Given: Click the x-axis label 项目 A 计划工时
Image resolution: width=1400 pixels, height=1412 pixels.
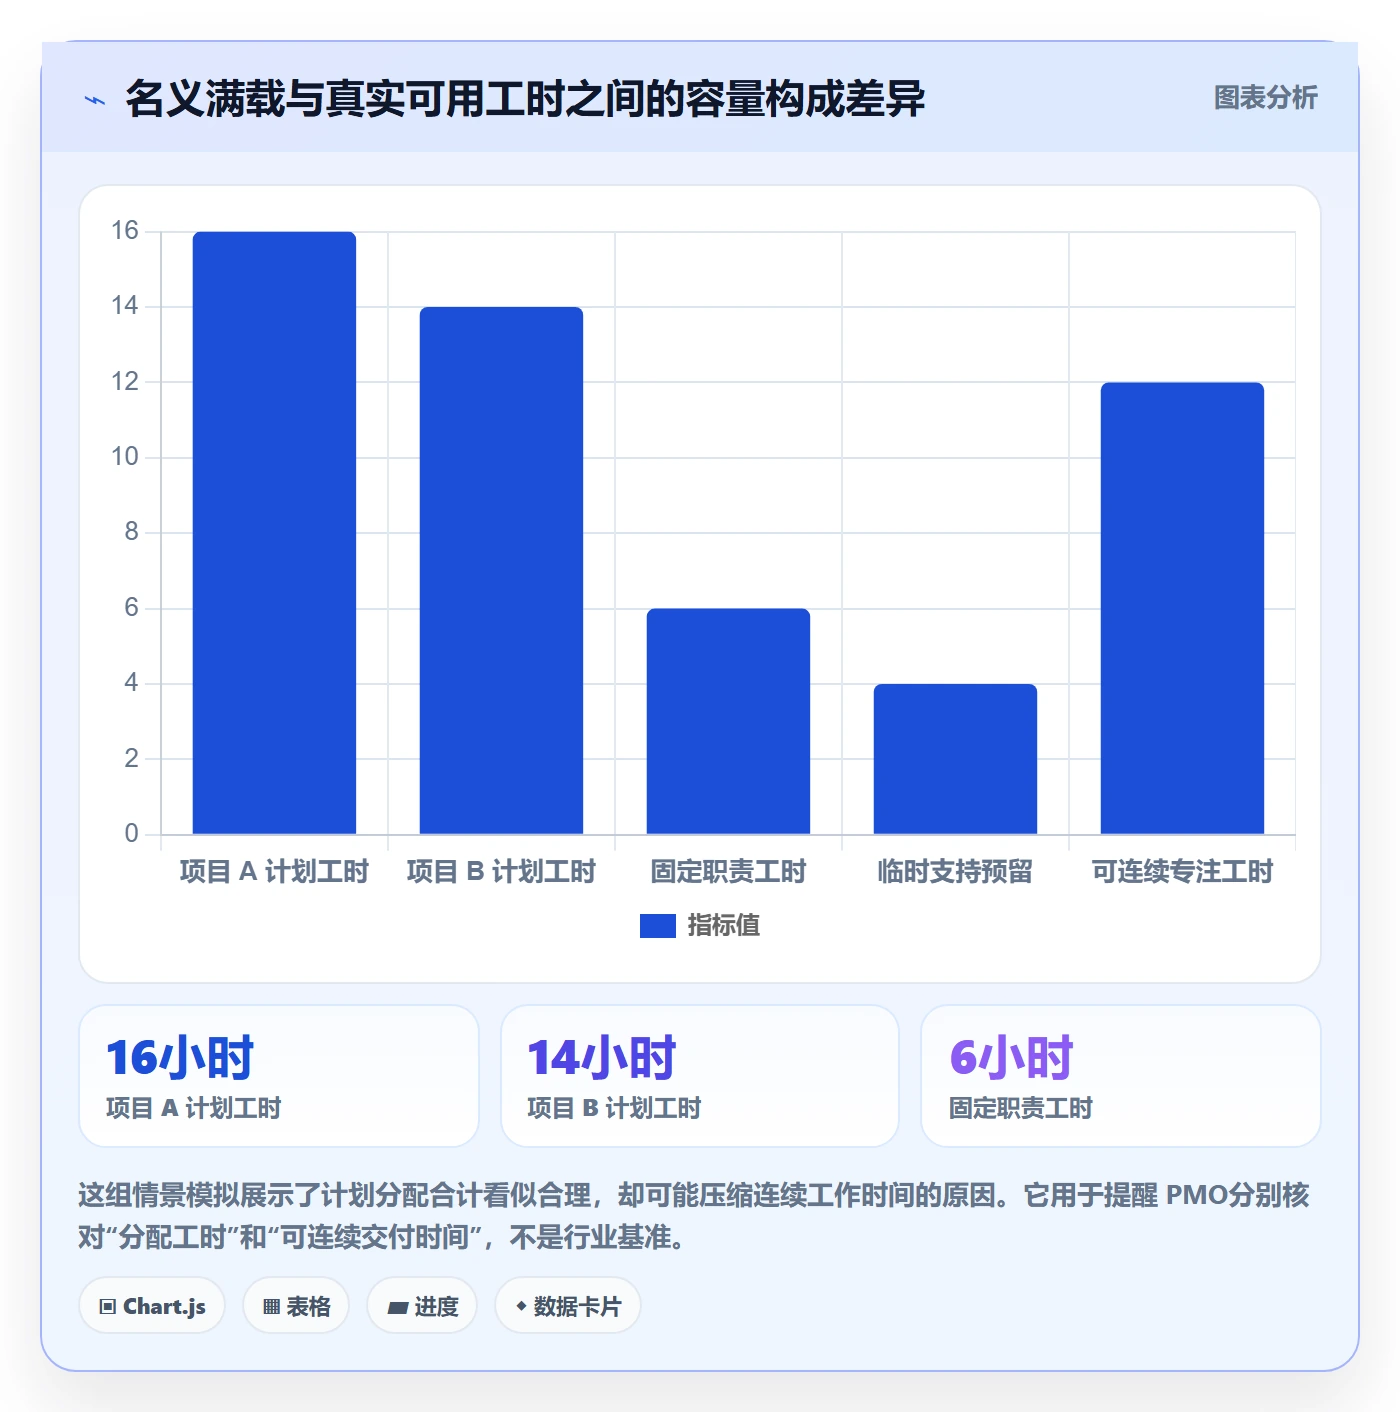Looking at the screenshot, I should 274,872.
